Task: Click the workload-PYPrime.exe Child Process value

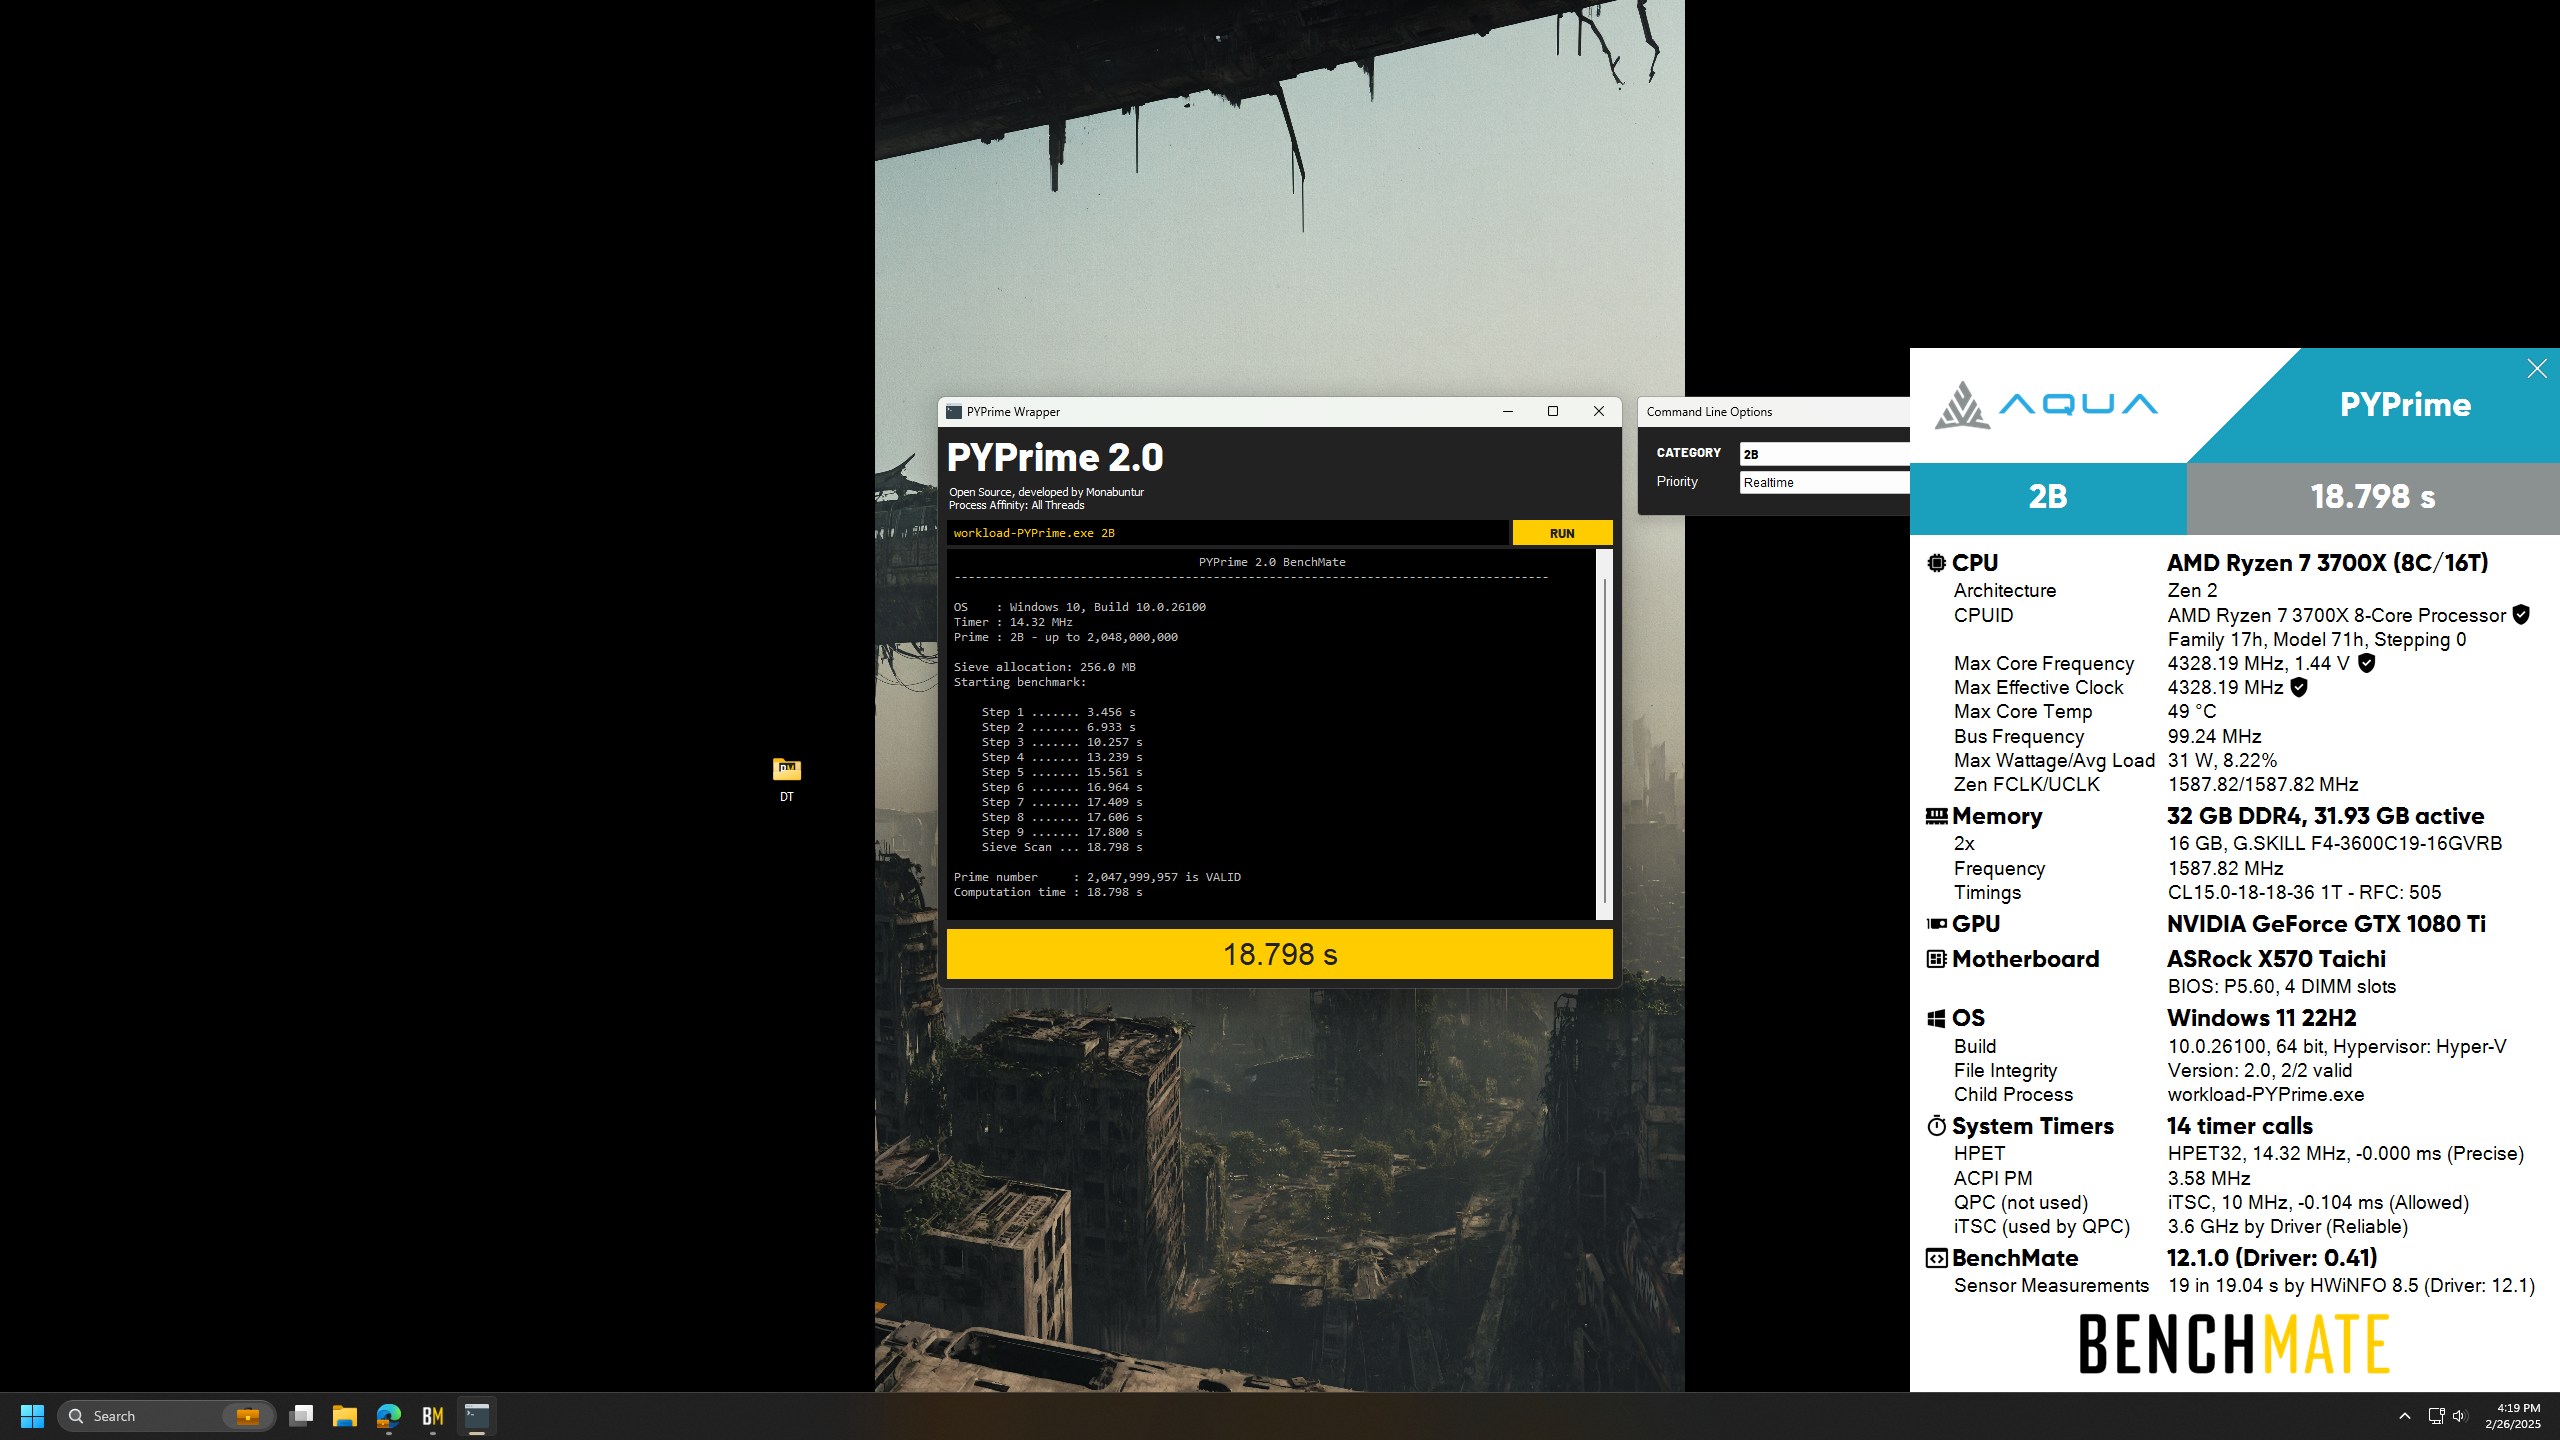Action: coord(2266,1094)
